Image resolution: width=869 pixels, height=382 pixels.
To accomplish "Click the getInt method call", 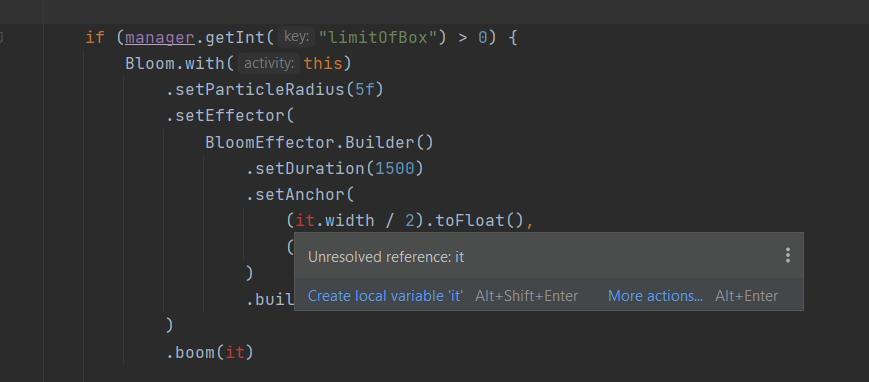I will pos(235,38).
